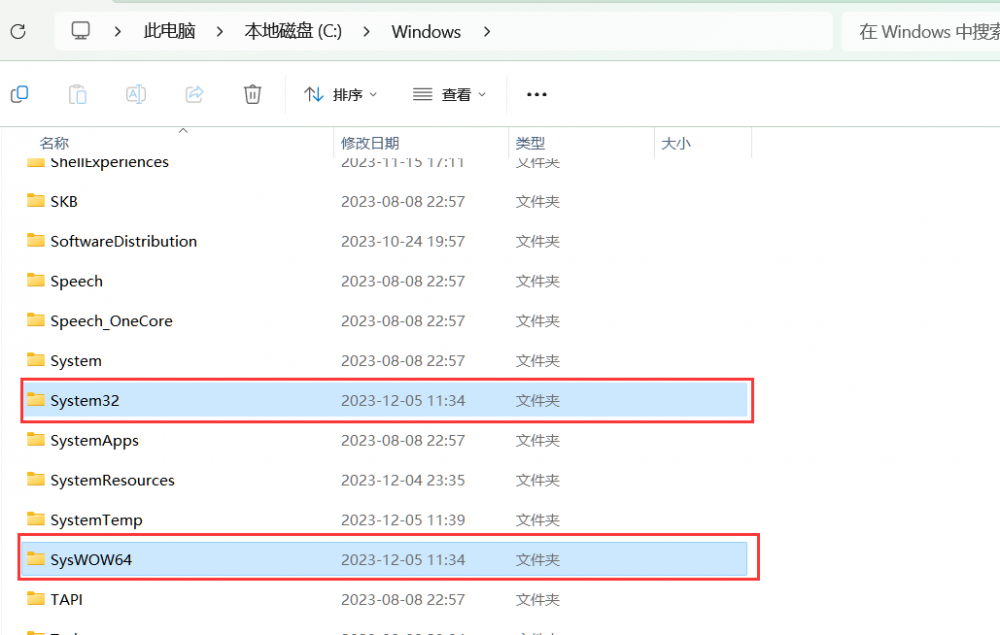The height and width of the screenshot is (635, 1000).
Task: Expand chevron after 此电脑 in breadcrumb
Action: [220, 32]
